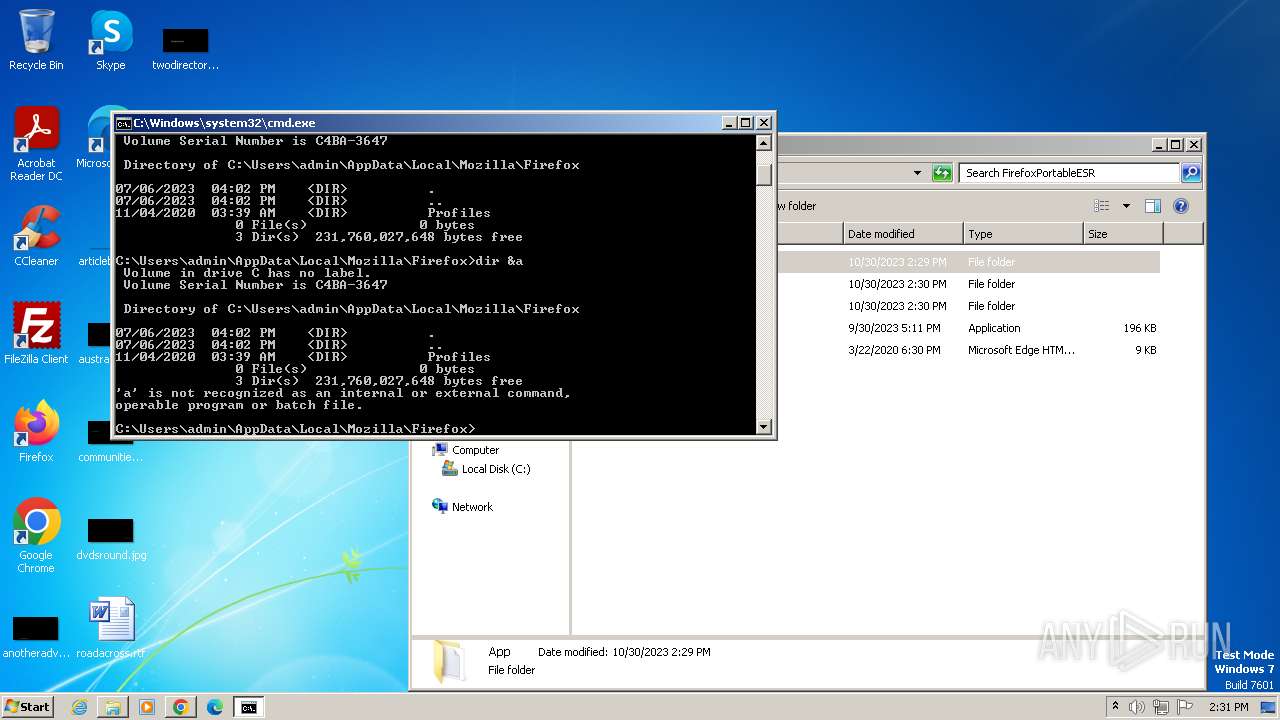Open Explorer help via question mark icon

[1180, 206]
